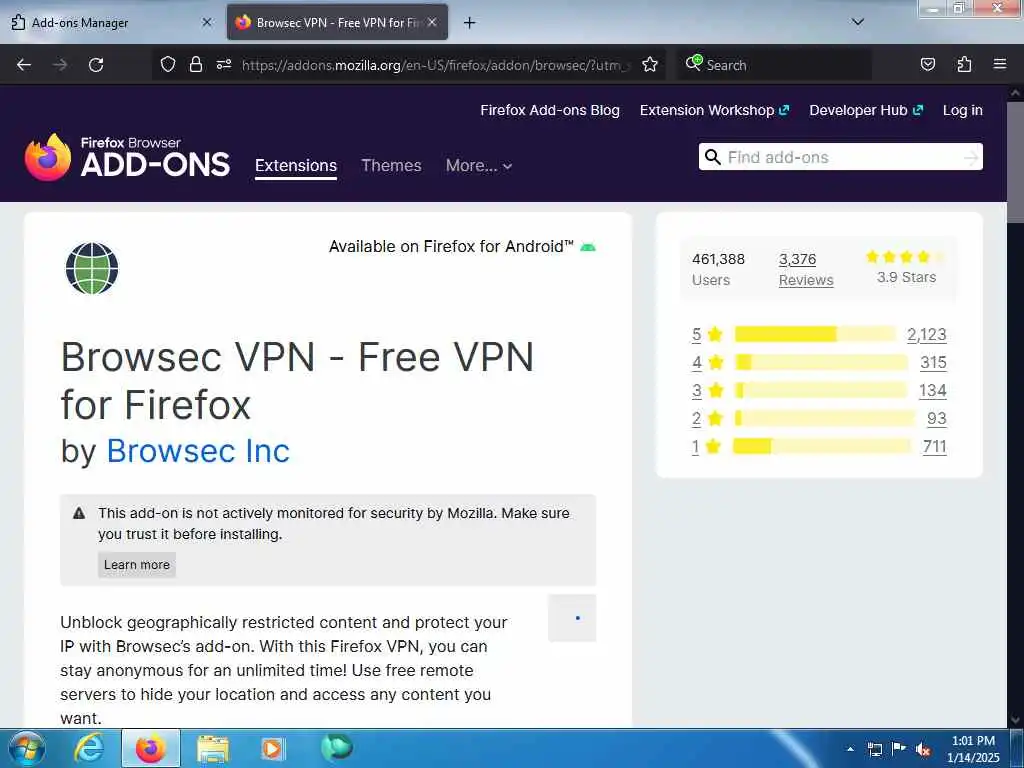The image size is (1024, 768).
Task: Open a new tab with the plus button
Action: click(469, 23)
